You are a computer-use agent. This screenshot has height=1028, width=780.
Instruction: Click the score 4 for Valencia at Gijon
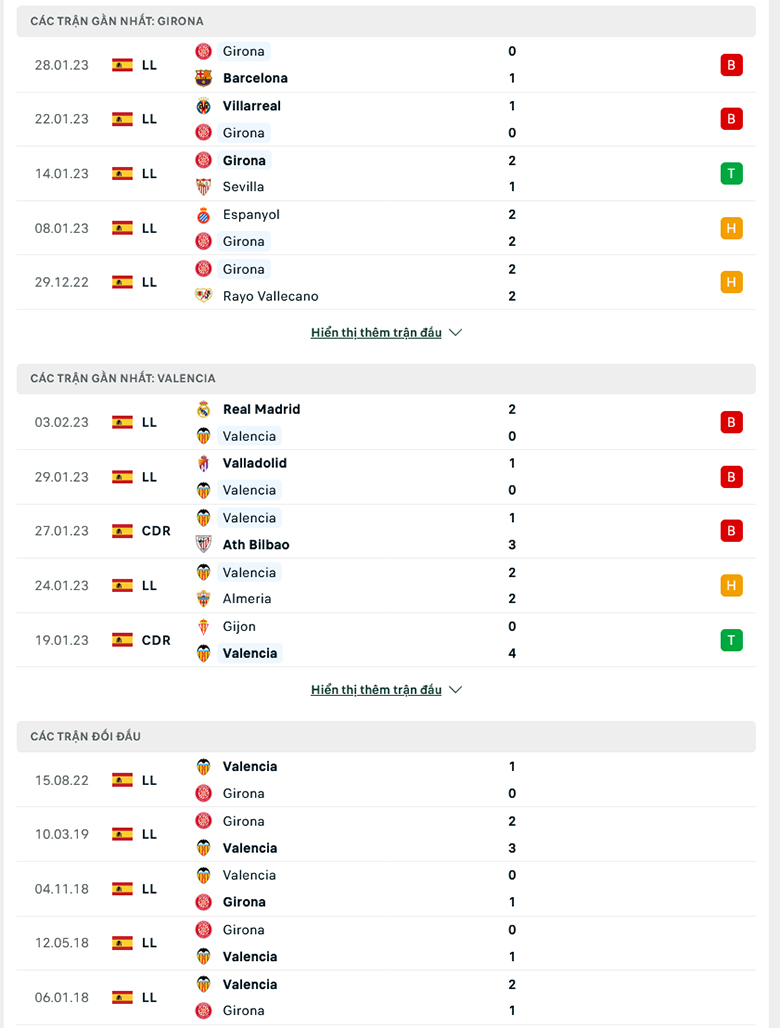[511, 653]
